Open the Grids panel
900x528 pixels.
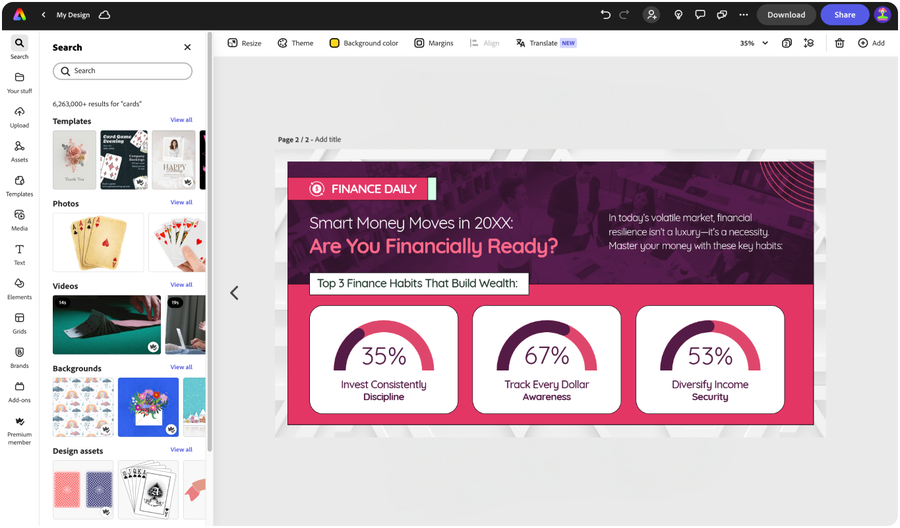20,324
